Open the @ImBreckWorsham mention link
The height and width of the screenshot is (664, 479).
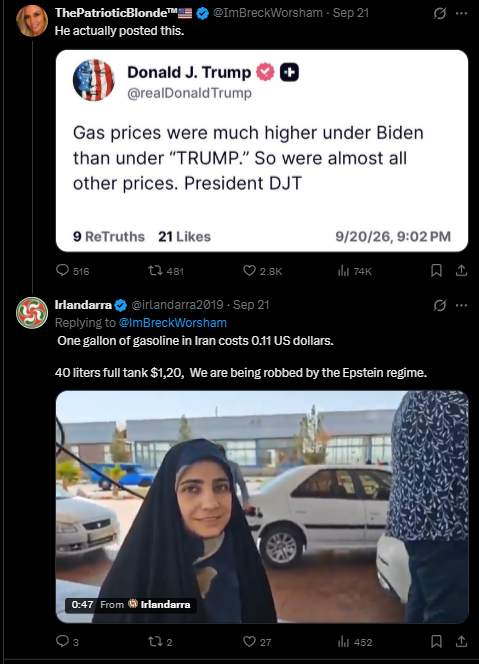coord(173,323)
